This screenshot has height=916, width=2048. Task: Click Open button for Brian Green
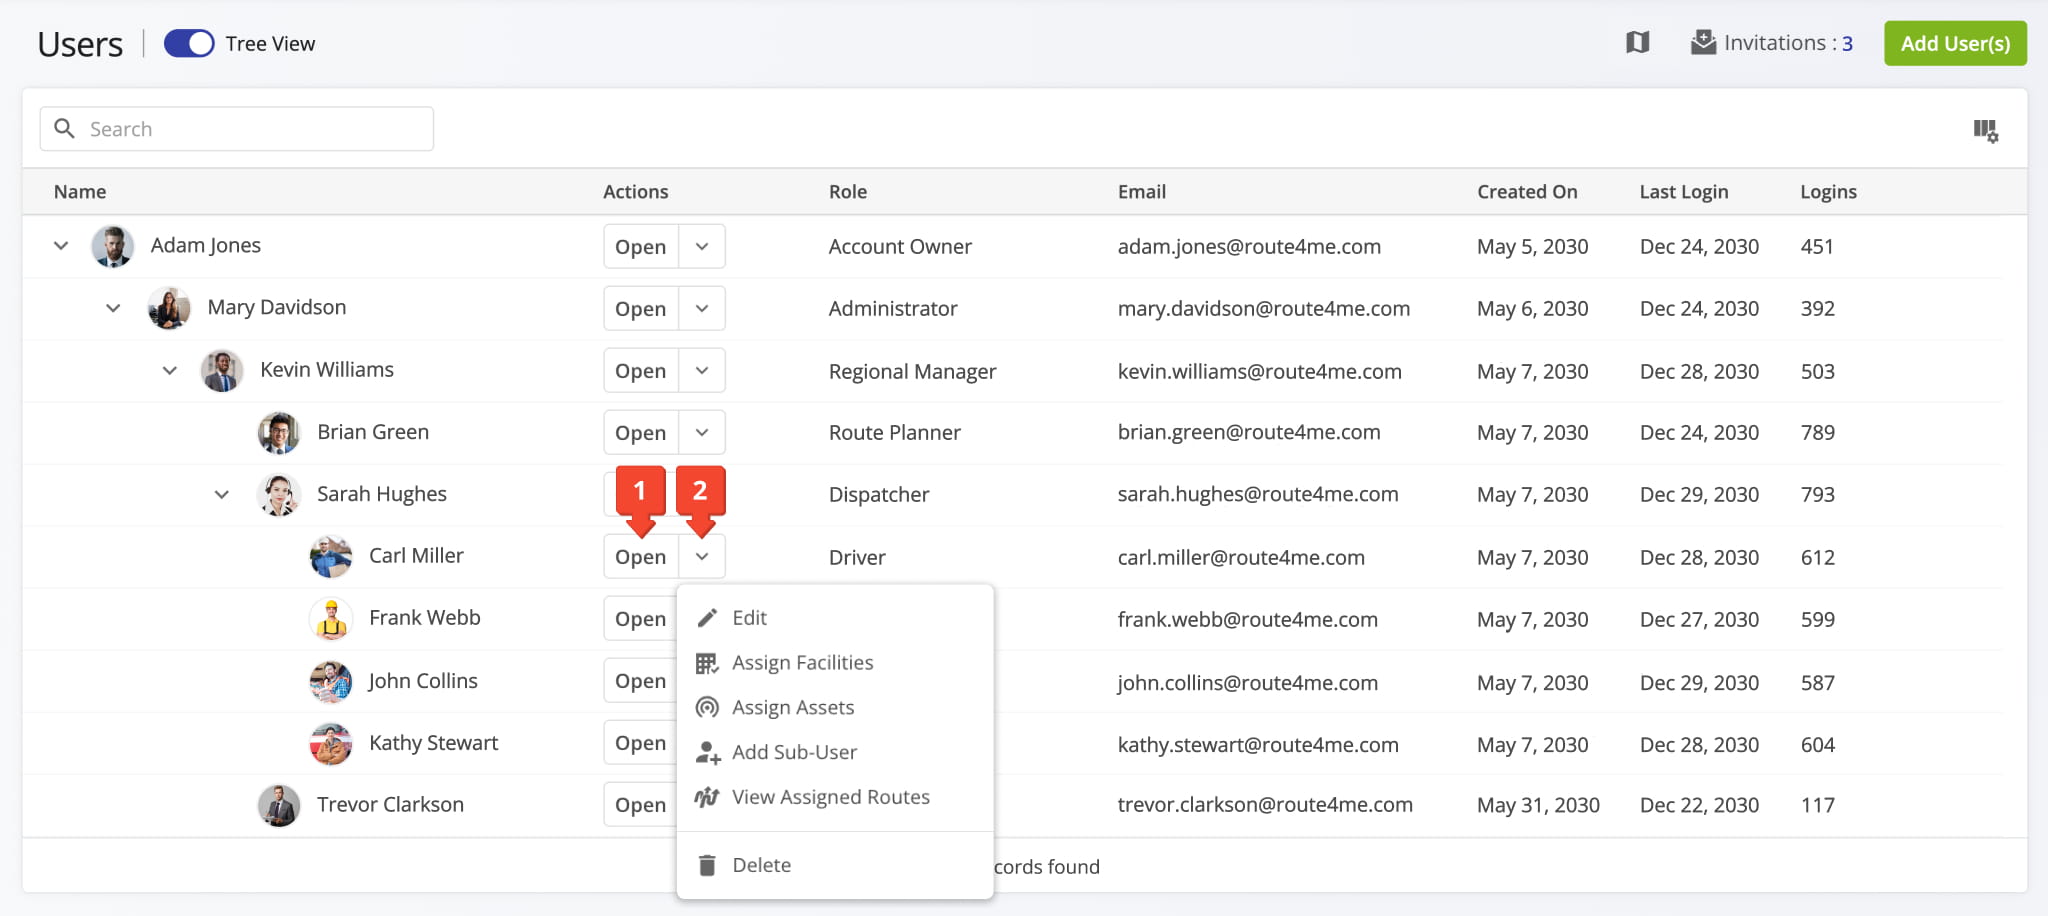641,432
